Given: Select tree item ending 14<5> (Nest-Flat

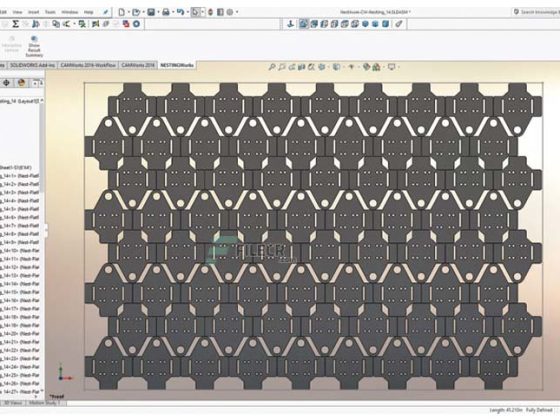Looking at the screenshot, I should tap(20, 209).
